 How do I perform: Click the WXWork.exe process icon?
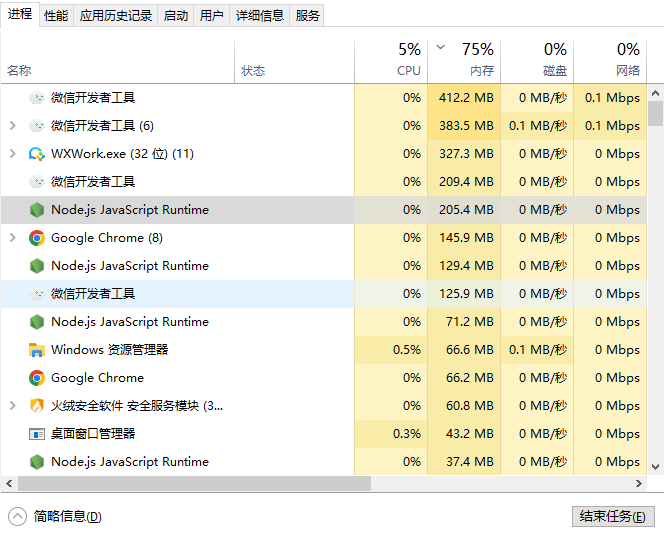[37, 154]
